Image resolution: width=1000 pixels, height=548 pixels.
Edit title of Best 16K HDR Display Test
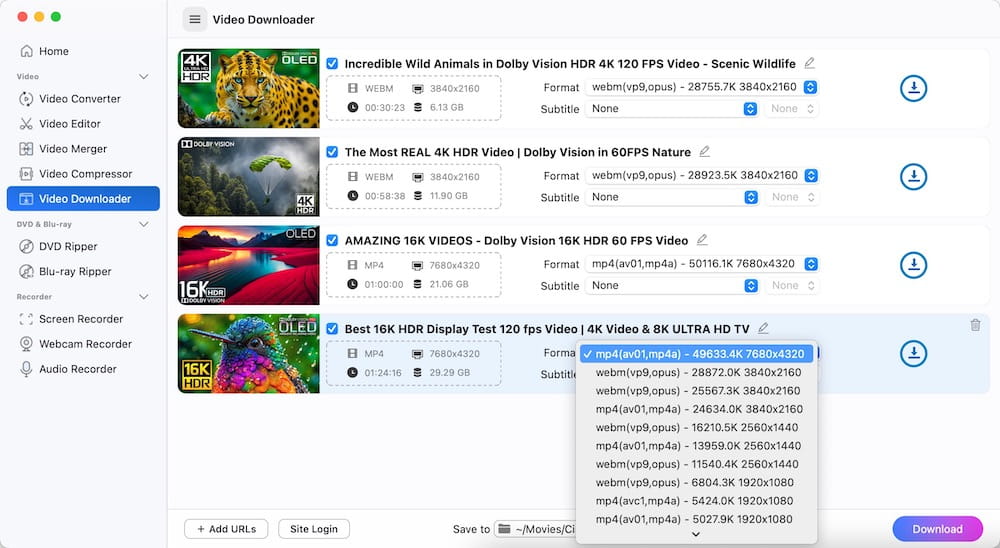coord(763,328)
